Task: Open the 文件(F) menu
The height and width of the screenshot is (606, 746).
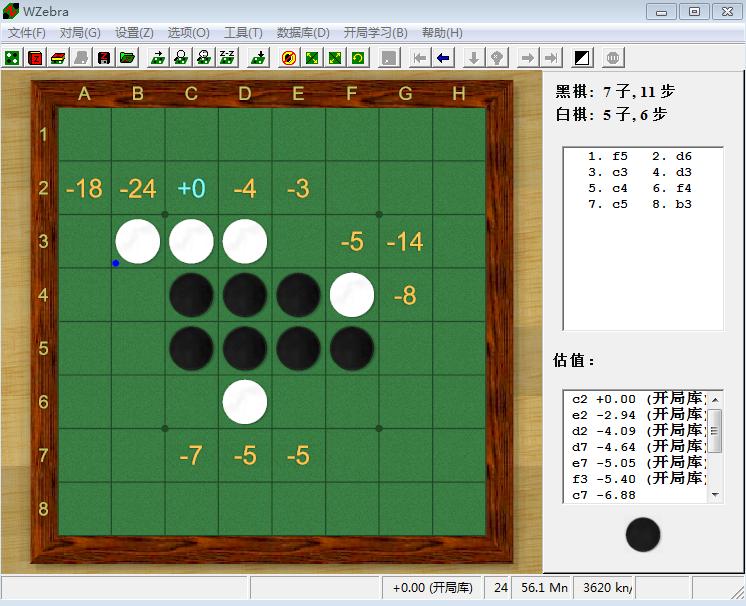Action: point(27,32)
